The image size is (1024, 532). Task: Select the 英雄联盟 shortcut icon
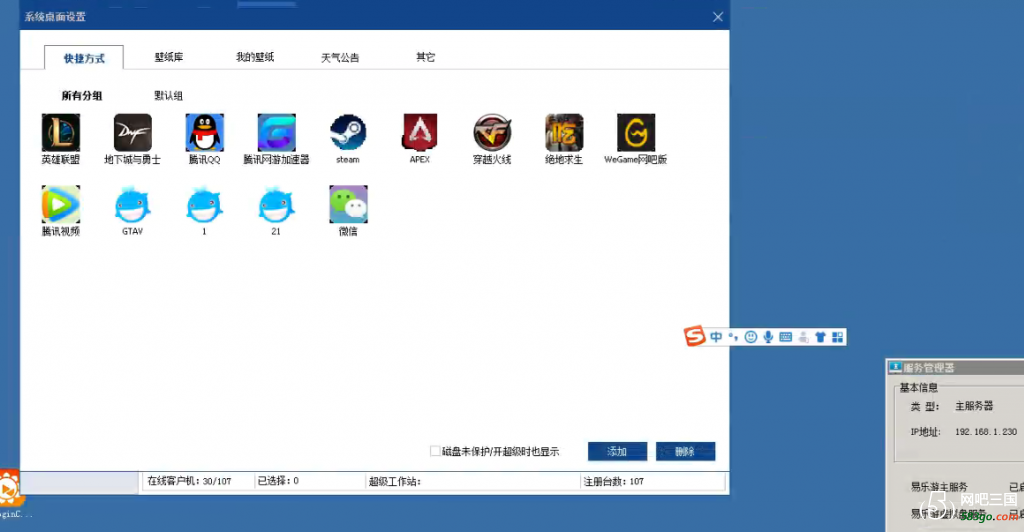pos(61,133)
